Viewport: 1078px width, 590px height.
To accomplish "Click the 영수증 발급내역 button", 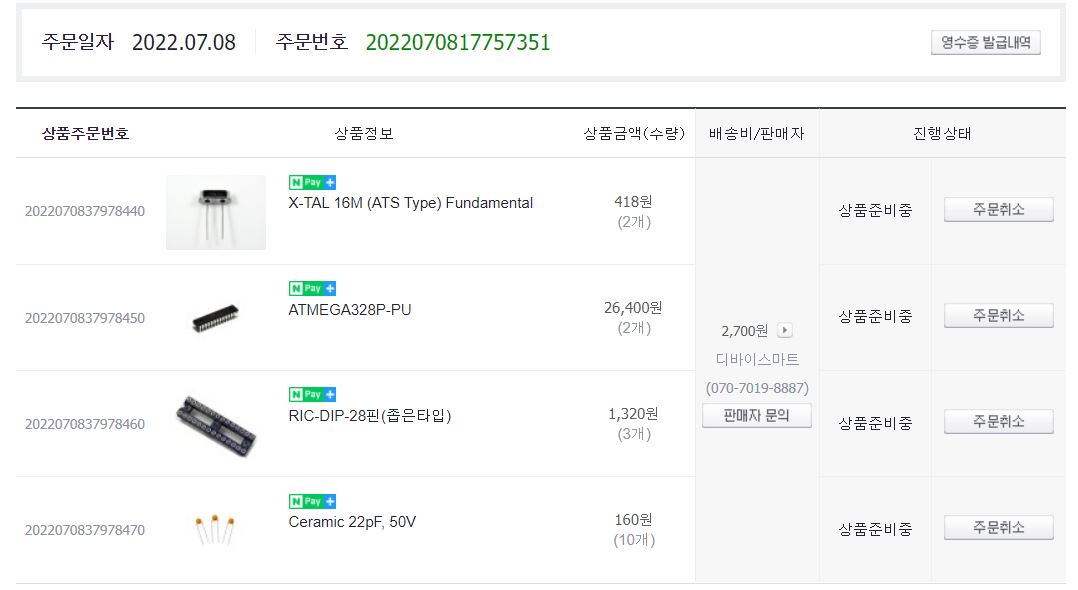I will pyautogui.click(x=985, y=43).
